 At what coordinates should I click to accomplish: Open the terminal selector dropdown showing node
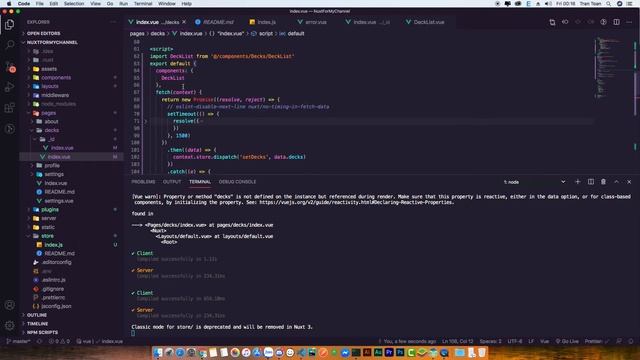coord(534,182)
